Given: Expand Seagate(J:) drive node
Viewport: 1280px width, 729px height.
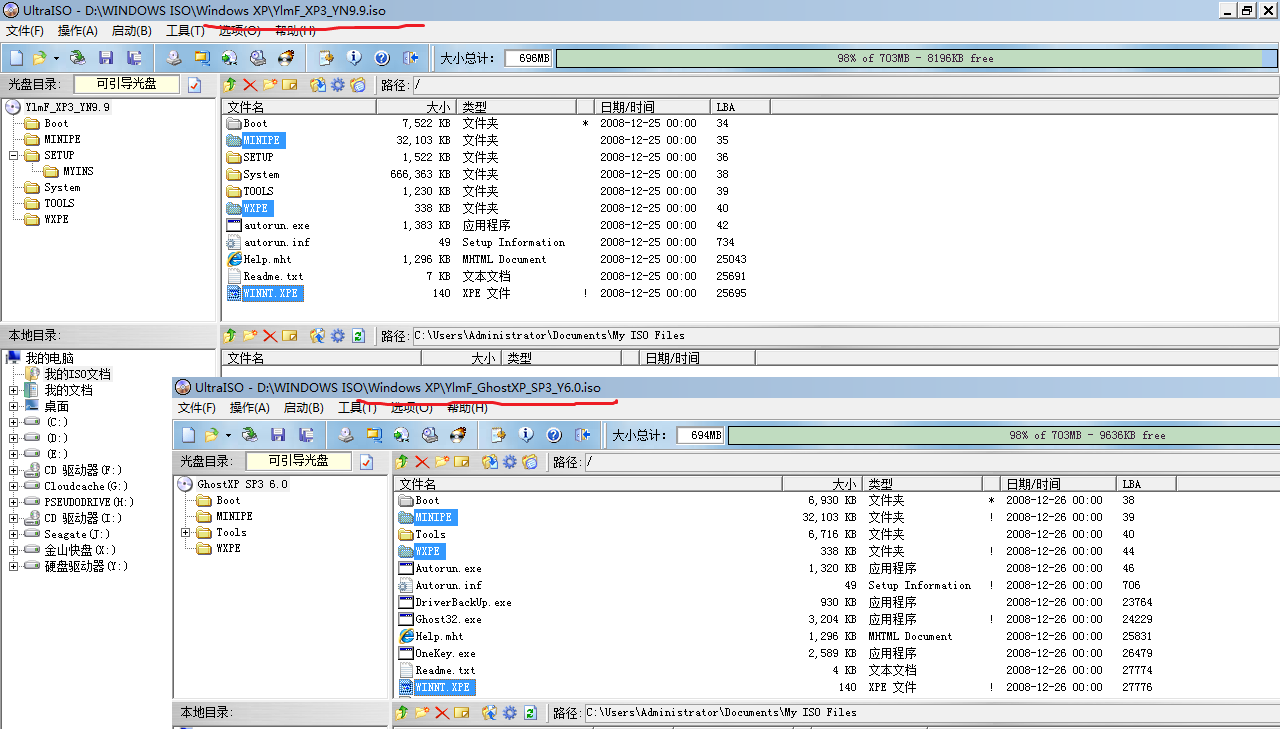Looking at the screenshot, I should pyautogui.click(x=14, y=534).
